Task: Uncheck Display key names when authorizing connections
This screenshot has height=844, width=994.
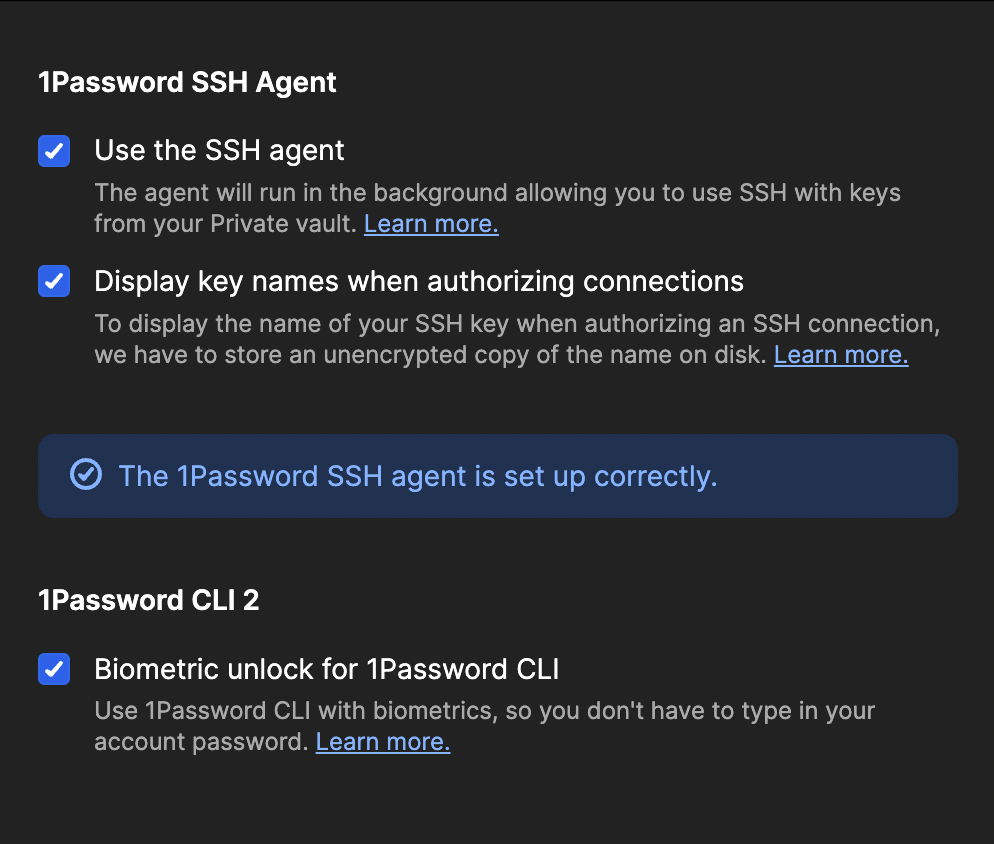Action: coord(54,282)
